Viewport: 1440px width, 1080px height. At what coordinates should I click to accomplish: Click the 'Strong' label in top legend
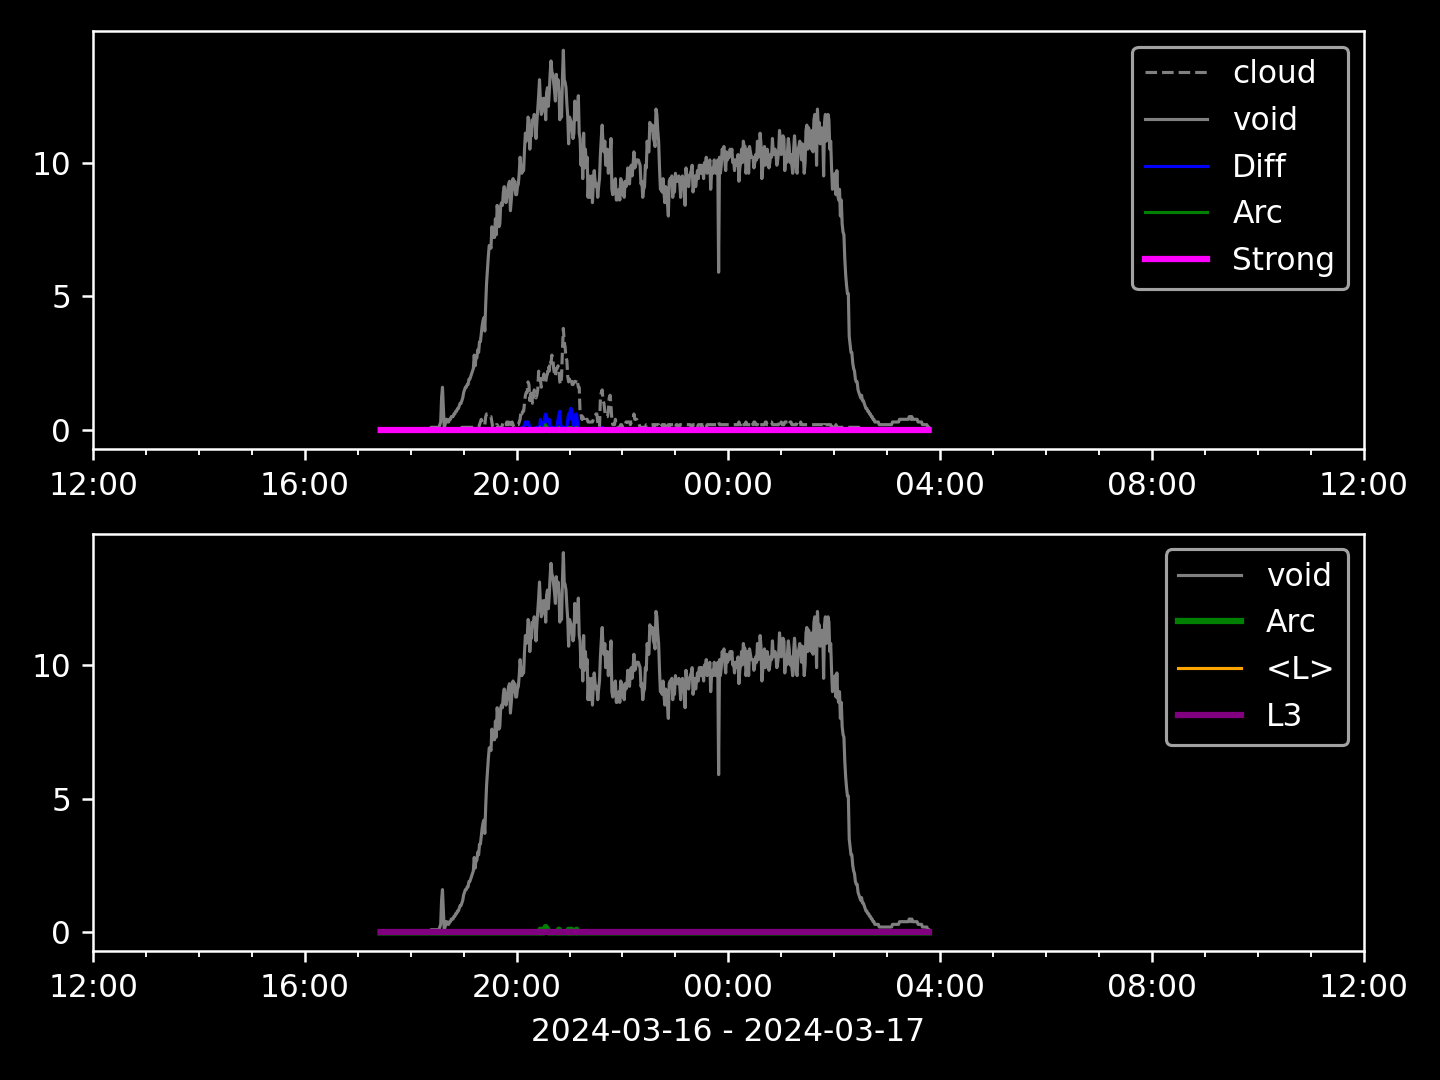tap(1282, 259)
